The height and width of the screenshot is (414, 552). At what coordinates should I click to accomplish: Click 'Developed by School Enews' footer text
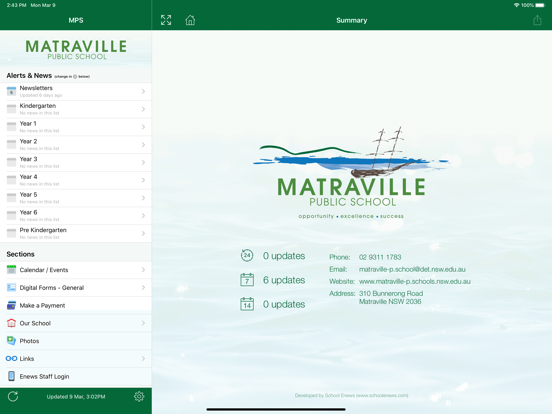click(x=351, y=395)
